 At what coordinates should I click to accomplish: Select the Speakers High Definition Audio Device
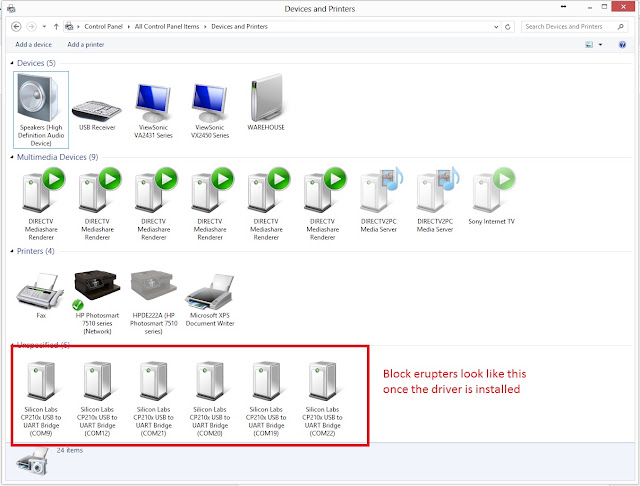41,110
